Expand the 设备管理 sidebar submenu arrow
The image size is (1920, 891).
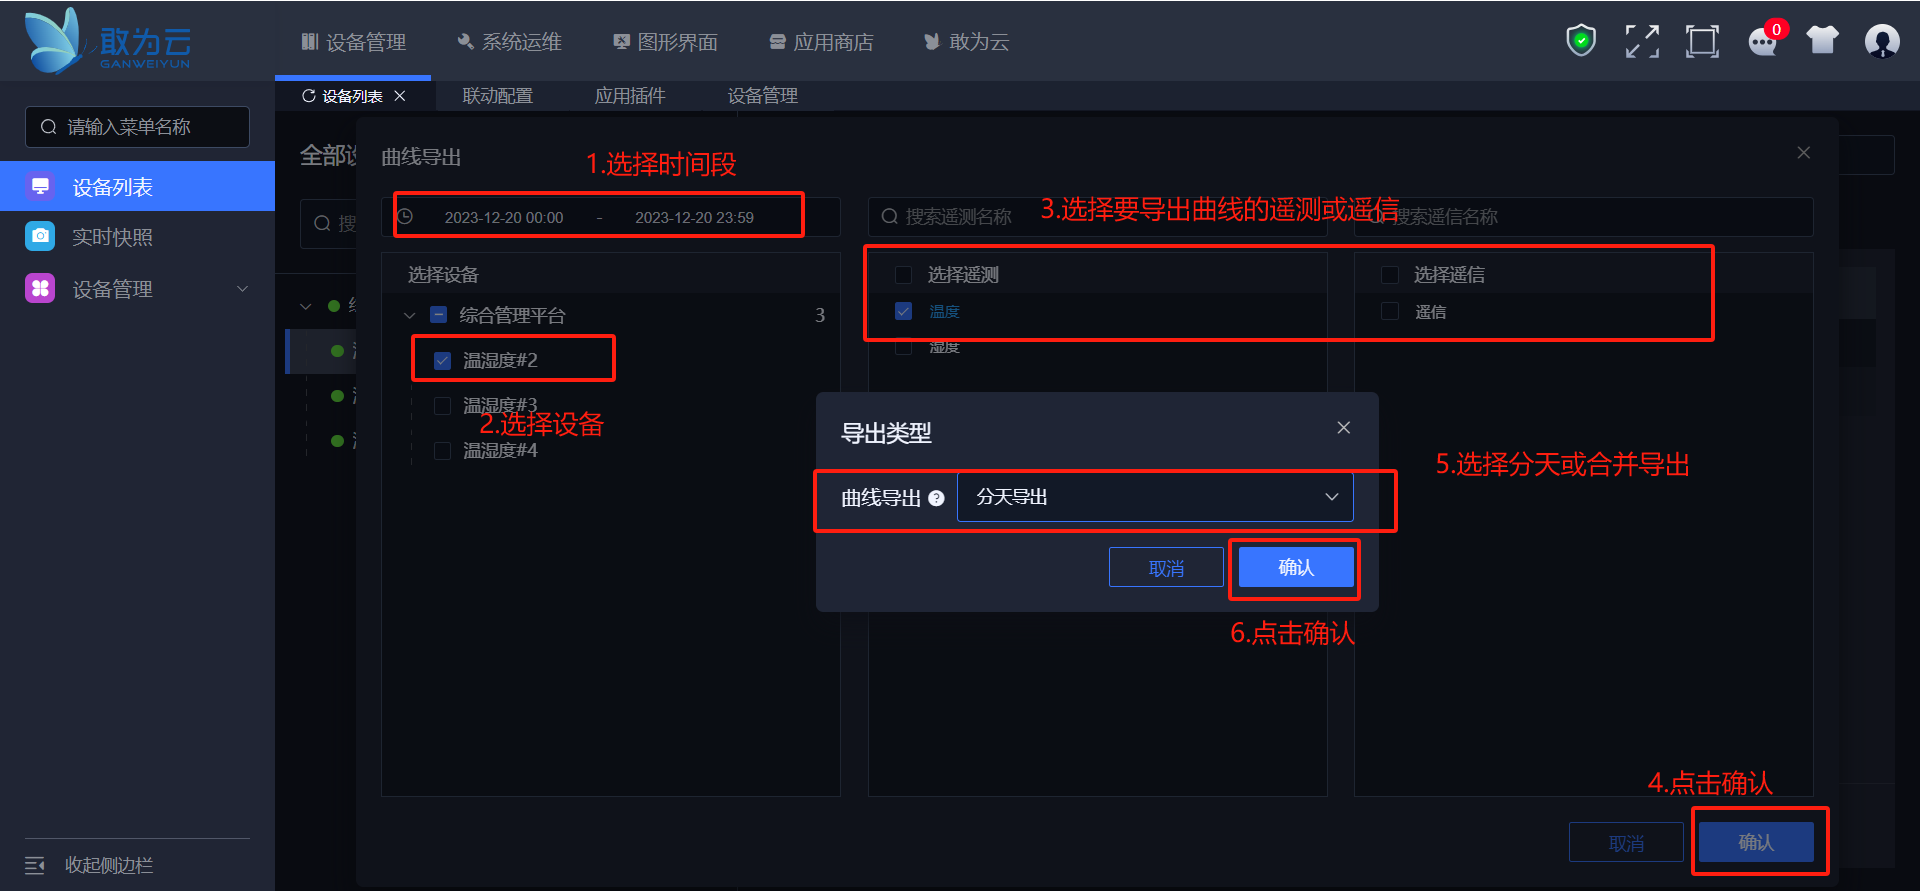[242, 289]
